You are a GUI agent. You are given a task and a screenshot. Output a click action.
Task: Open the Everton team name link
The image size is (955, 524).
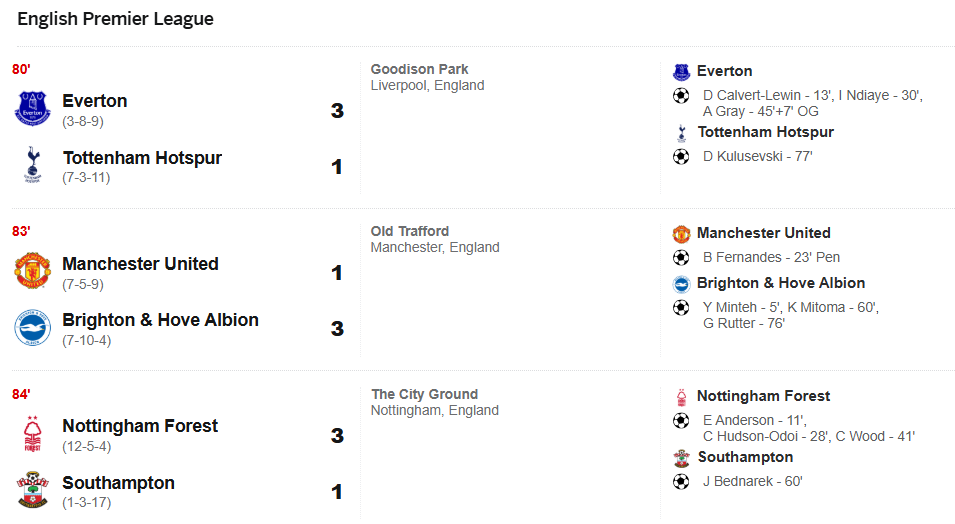[x=95, y=101]
